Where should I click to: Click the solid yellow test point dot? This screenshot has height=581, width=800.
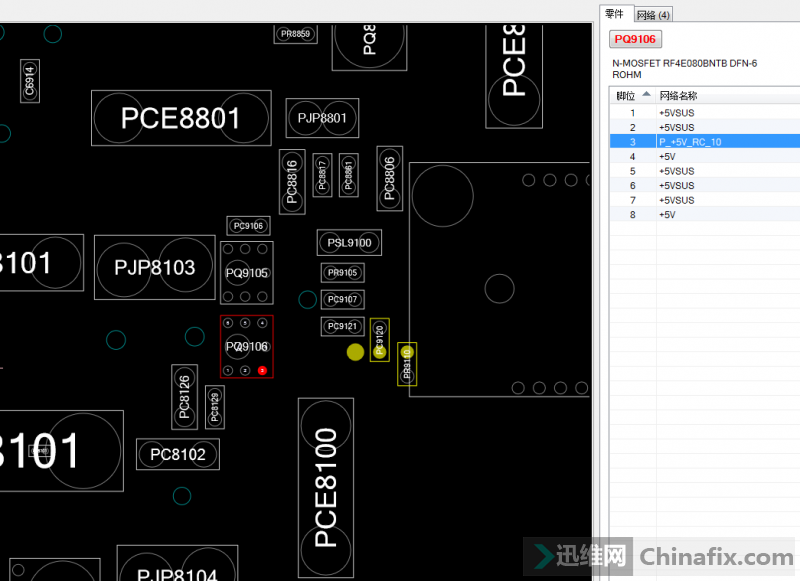[355, 352]
